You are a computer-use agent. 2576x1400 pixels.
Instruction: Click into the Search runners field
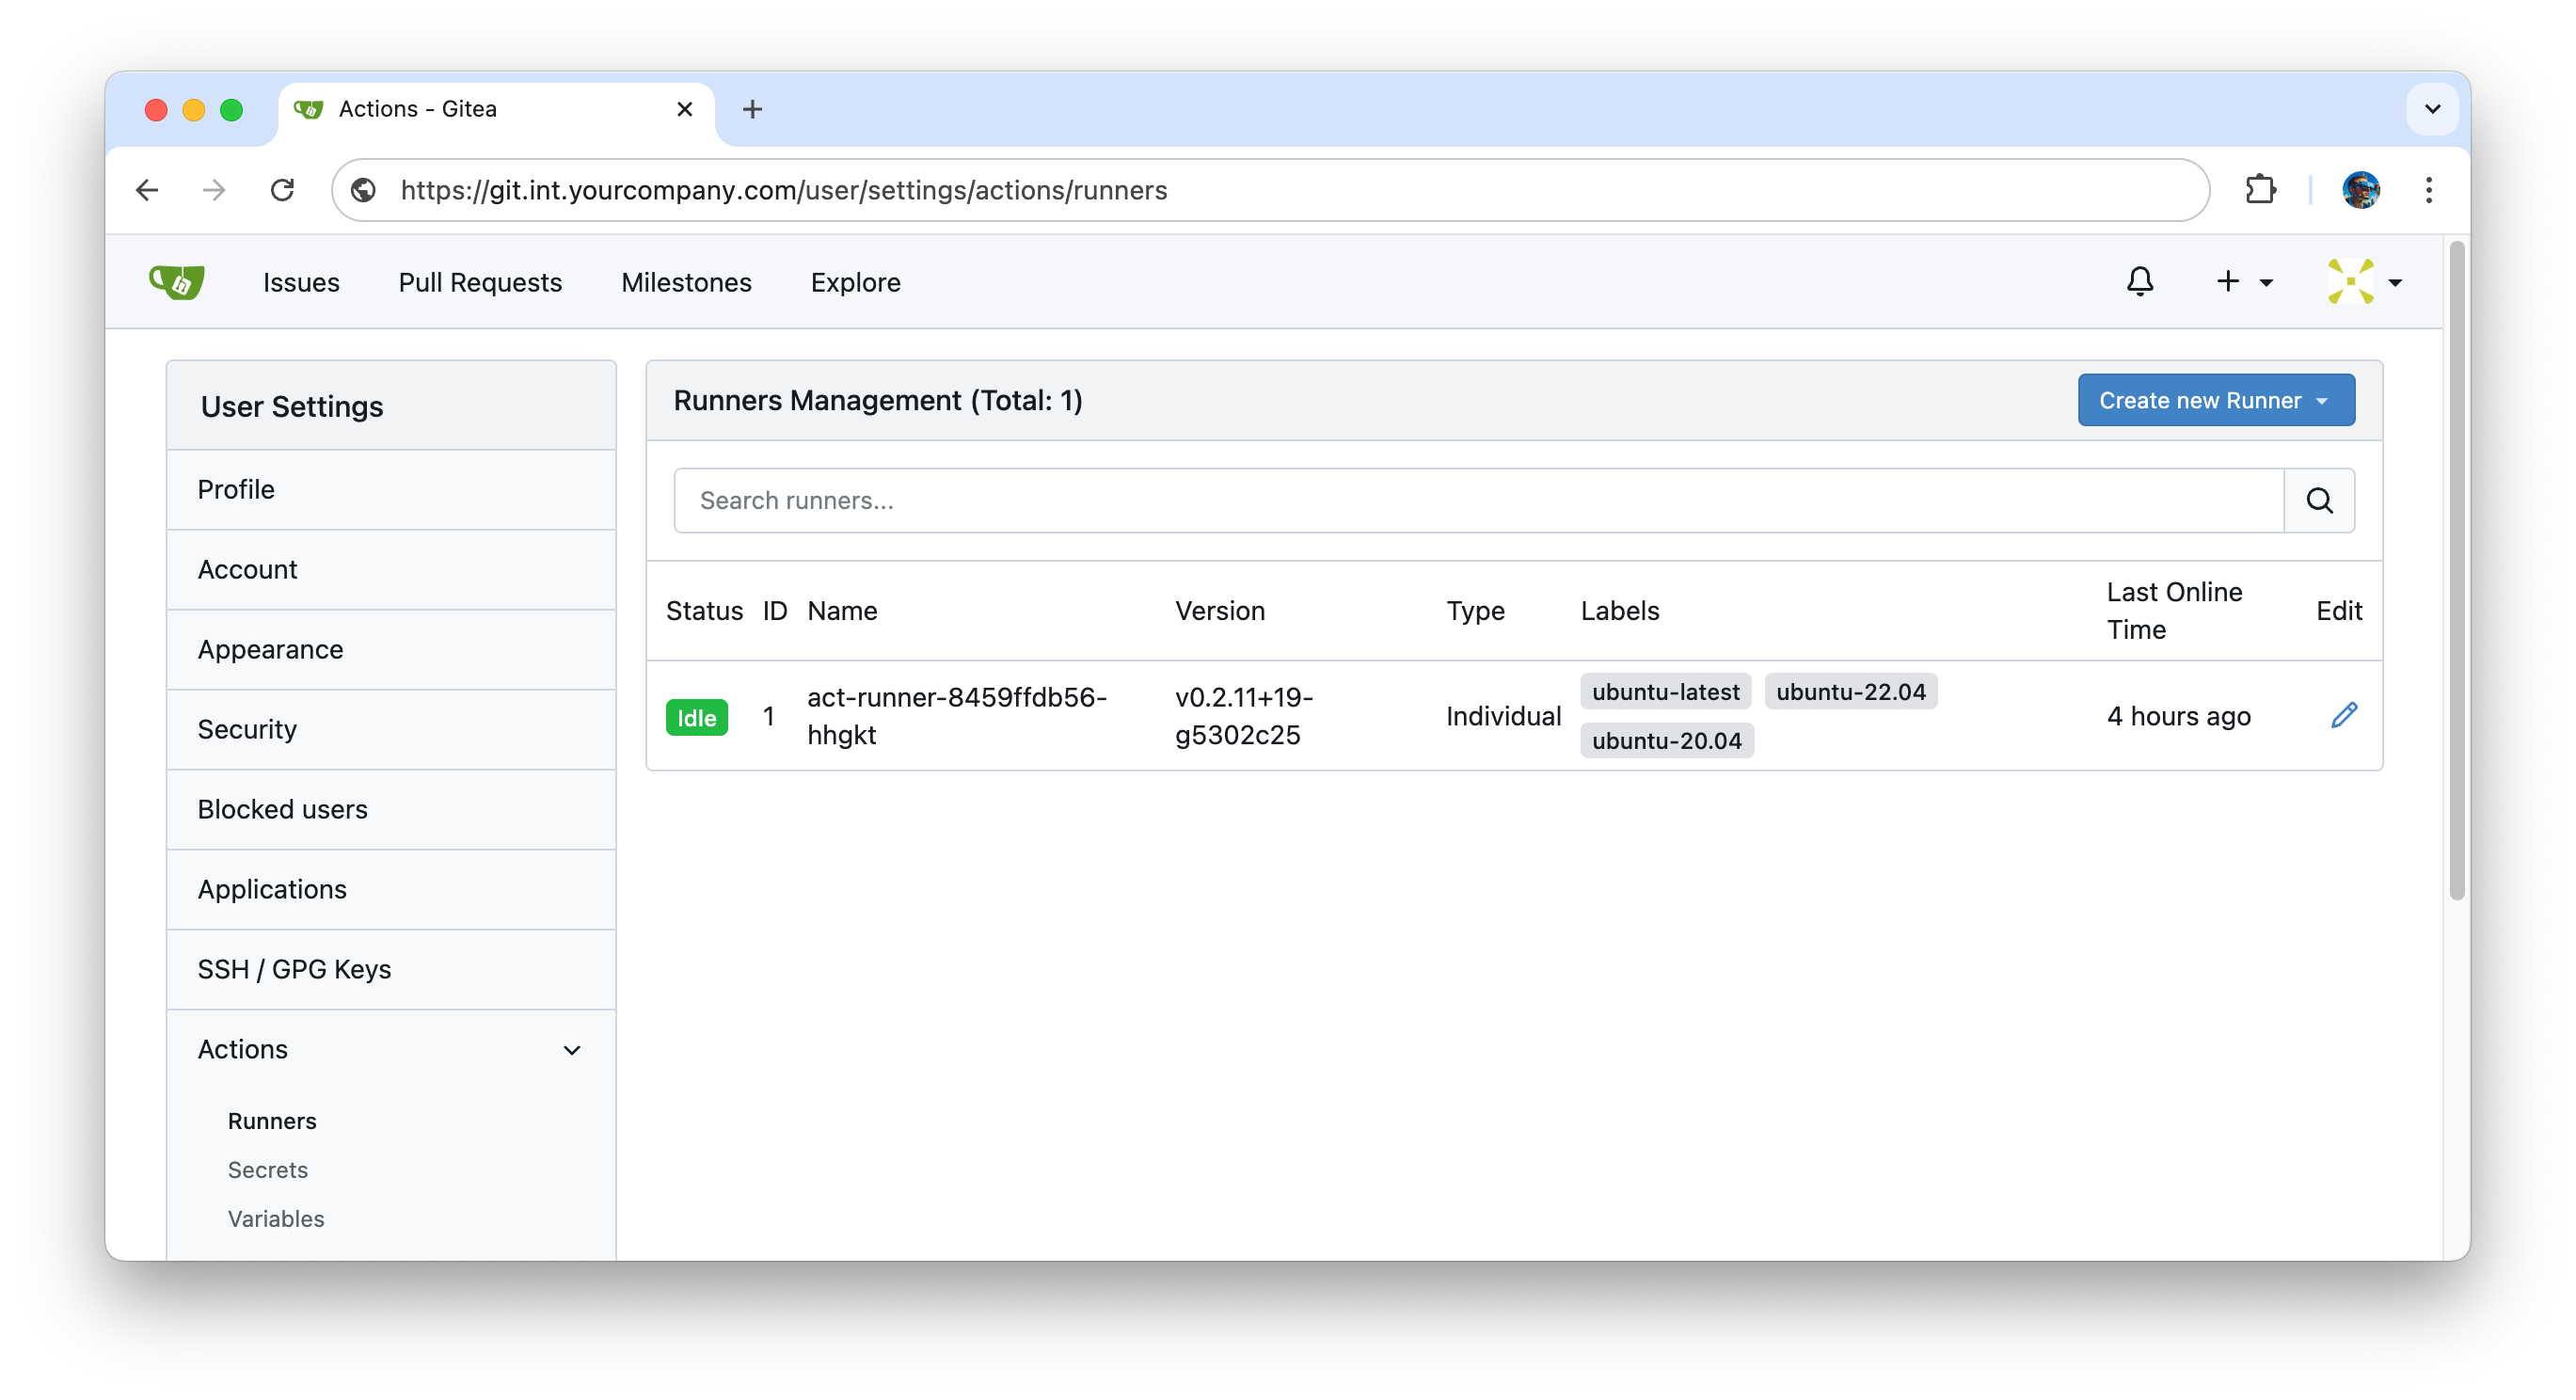pyautogui.click(x=1478, y=500)
